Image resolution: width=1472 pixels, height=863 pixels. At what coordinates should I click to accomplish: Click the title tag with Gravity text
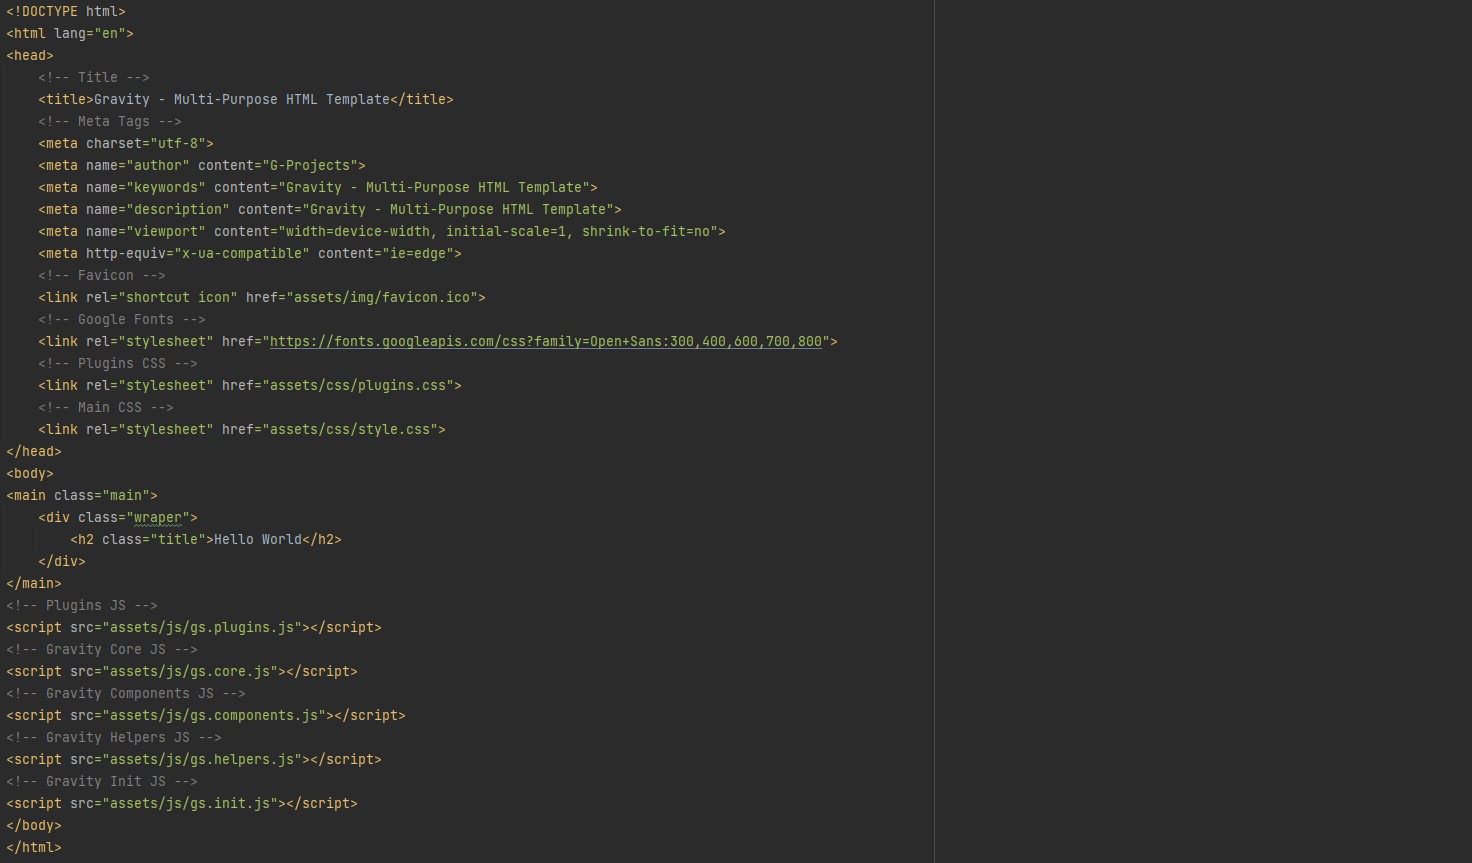point(246,100)
